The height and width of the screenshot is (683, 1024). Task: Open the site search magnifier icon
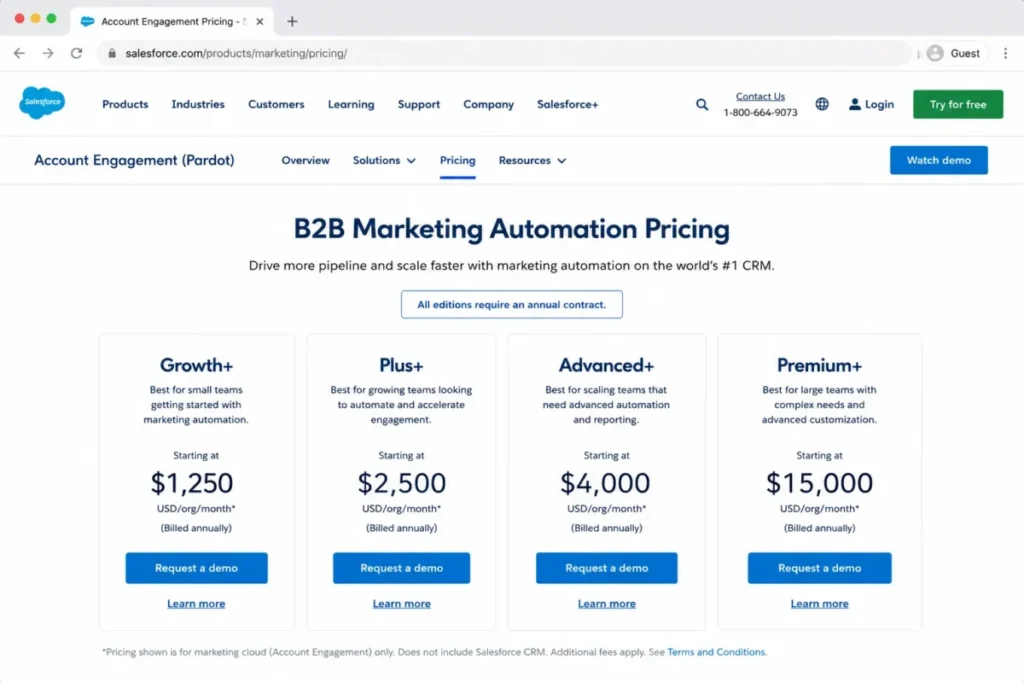(x=701, y=104)
